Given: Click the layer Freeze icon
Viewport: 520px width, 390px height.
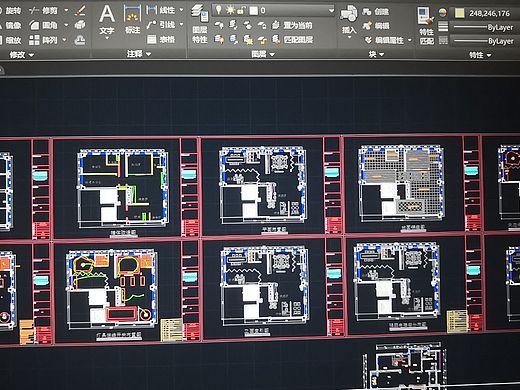Looking at the screenshot, I should (x=248, y=25).
